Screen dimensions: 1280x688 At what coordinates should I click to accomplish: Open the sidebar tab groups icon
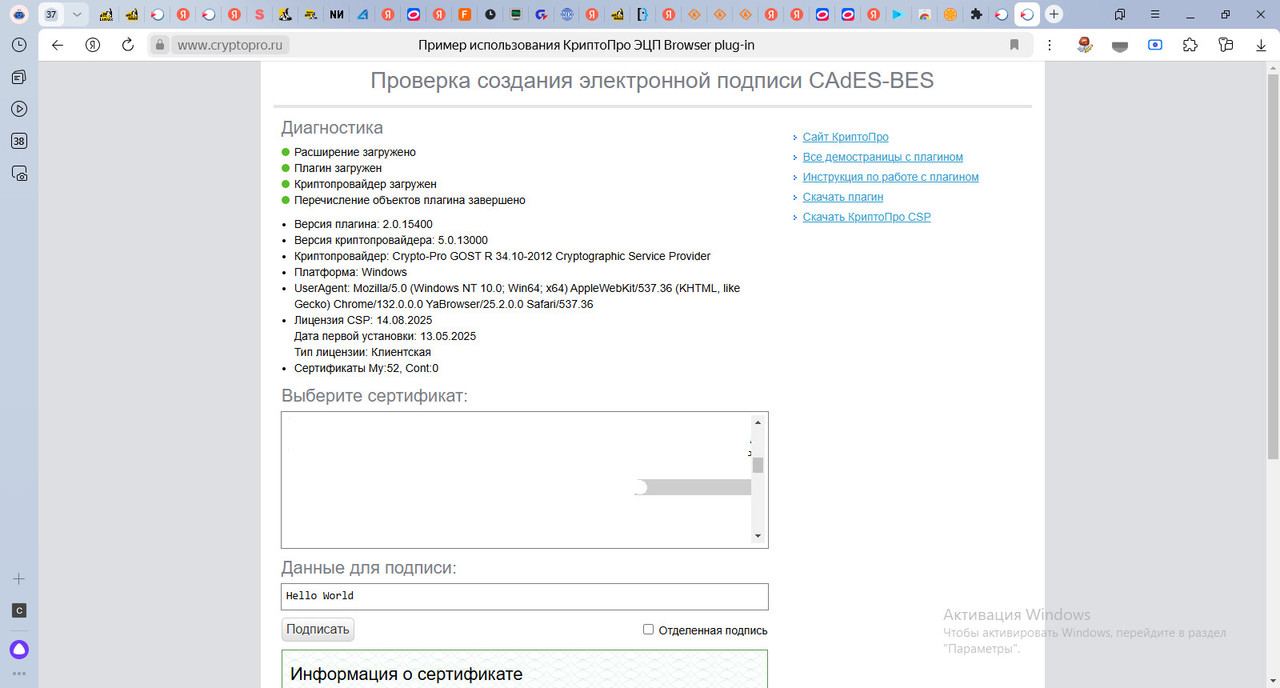[19, 77]
